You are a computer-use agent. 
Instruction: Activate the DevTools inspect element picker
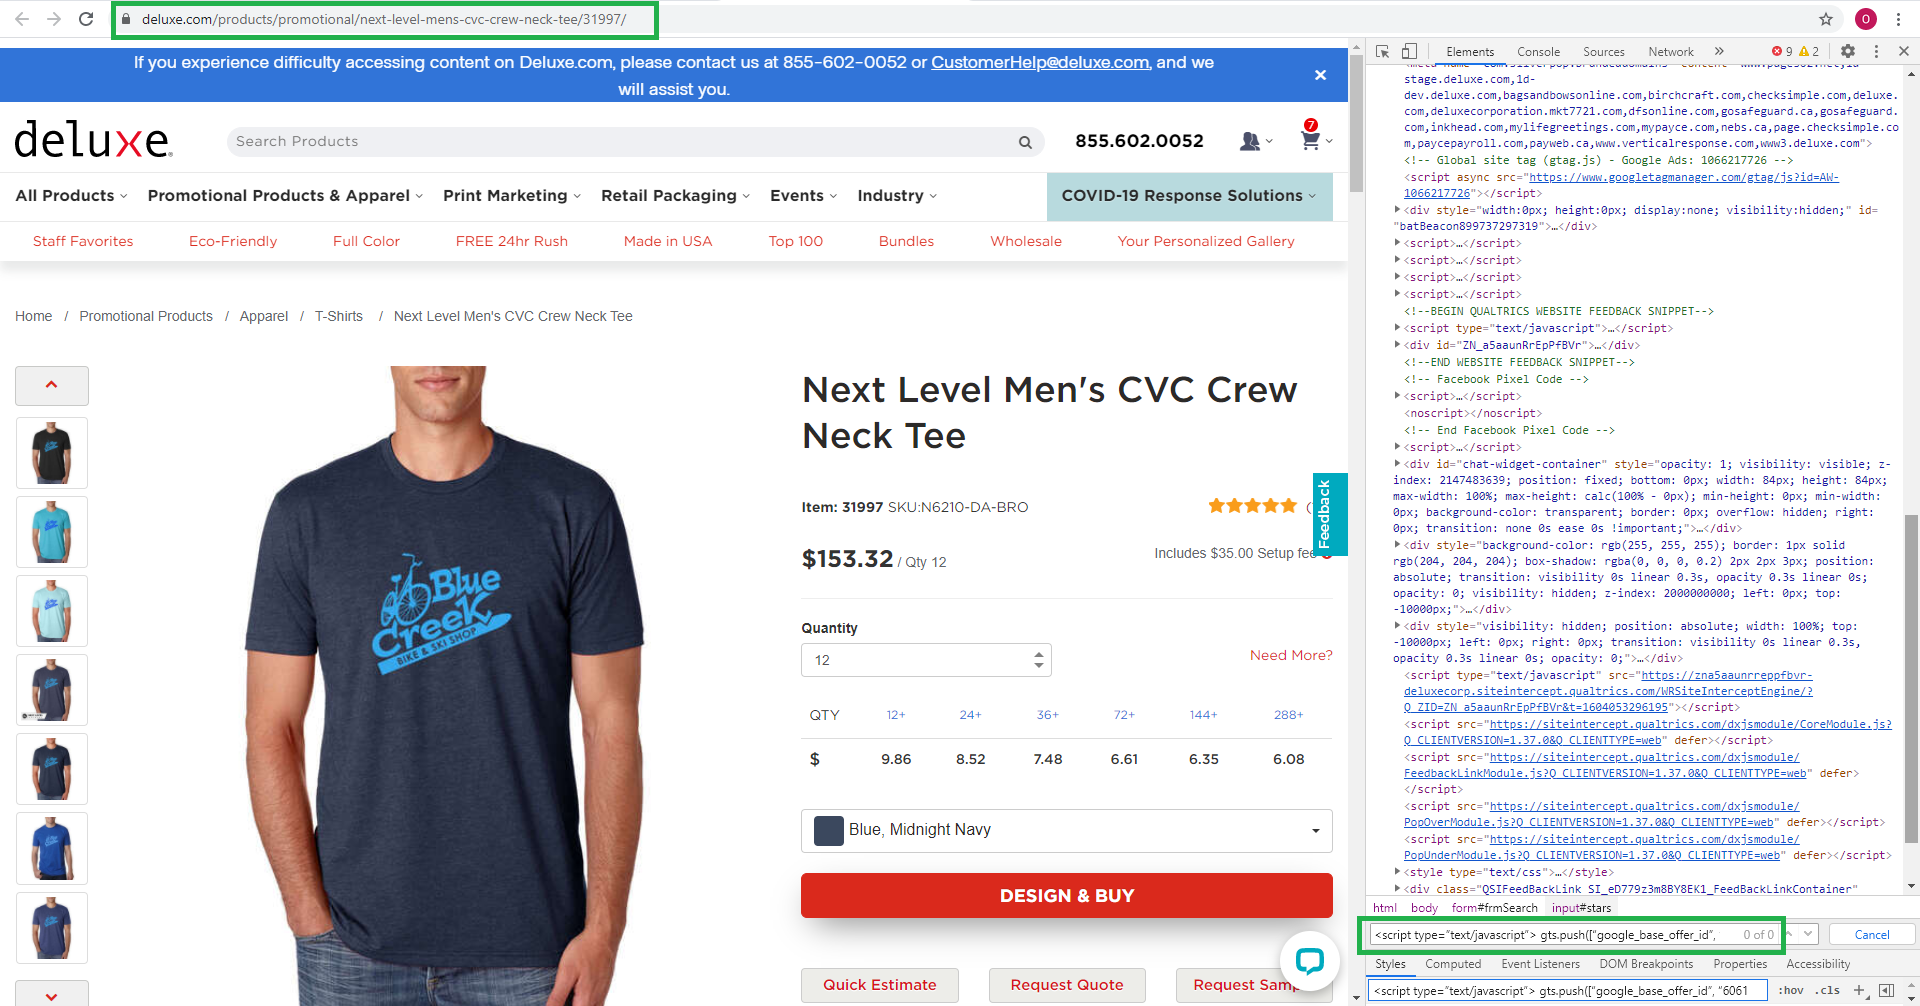1382,51
